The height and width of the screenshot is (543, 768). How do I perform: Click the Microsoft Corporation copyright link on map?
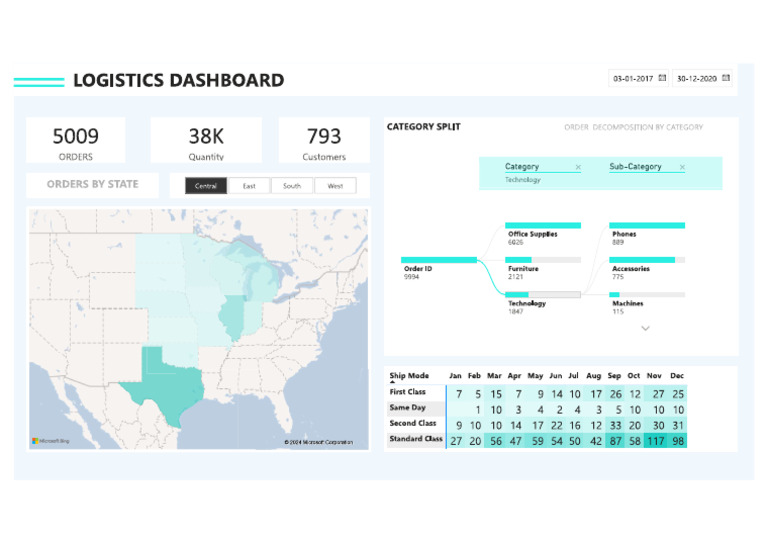click(x=318, y=442)
